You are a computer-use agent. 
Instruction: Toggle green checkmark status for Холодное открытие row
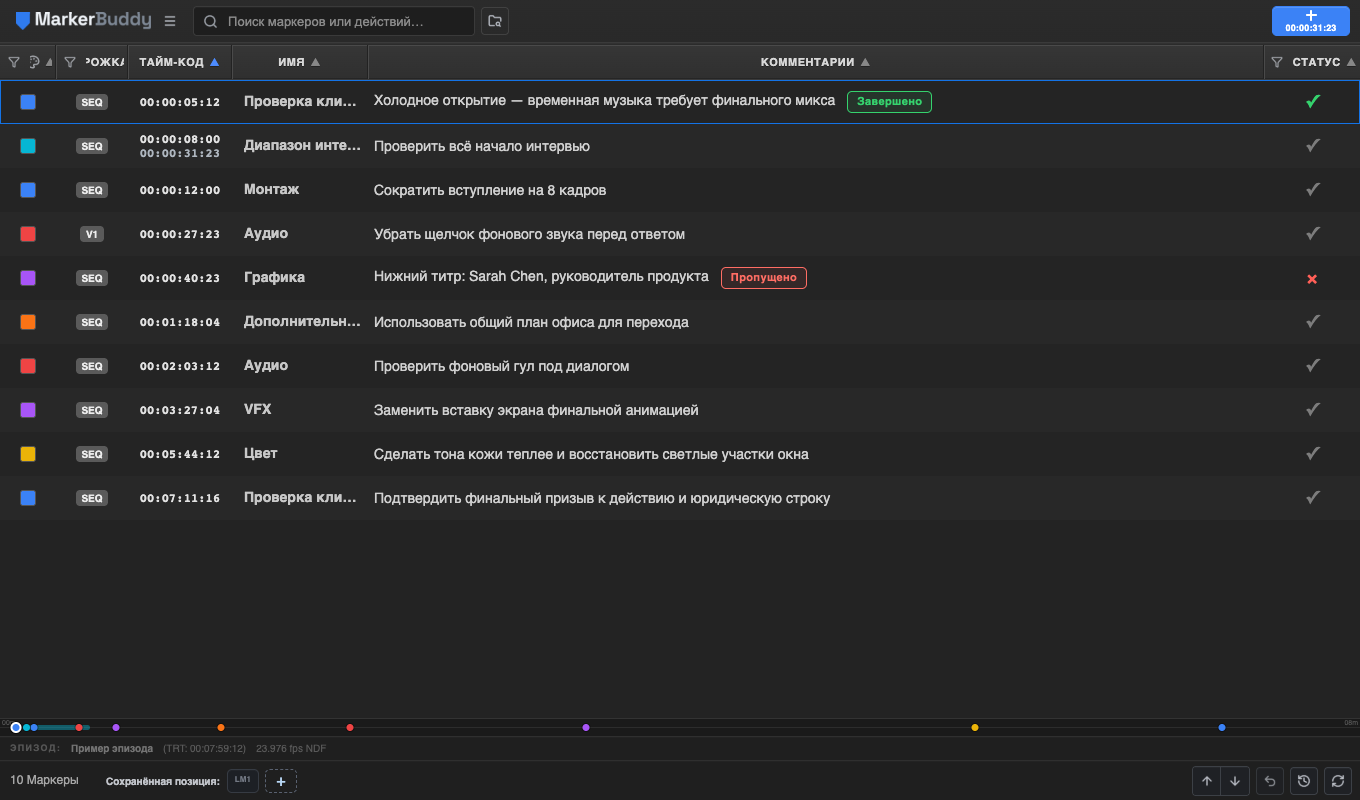[1313, 101]
